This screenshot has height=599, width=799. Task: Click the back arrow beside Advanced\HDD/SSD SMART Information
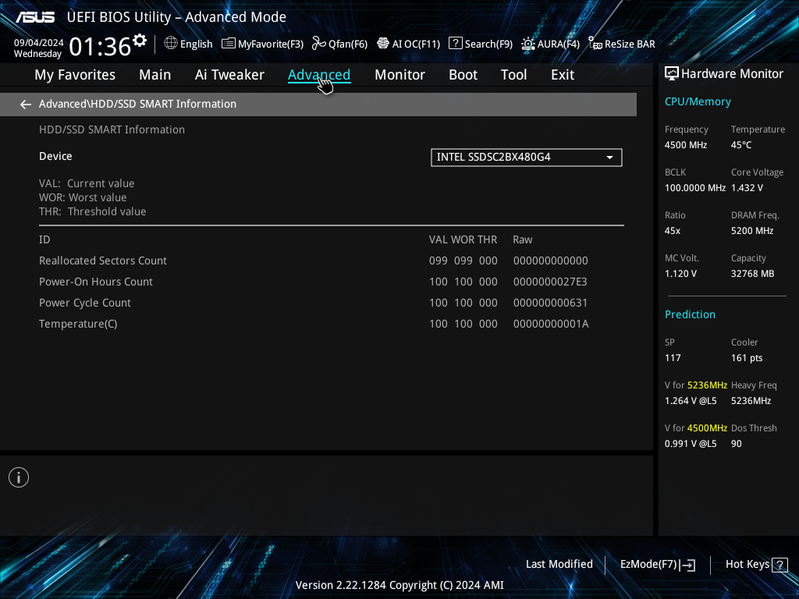point(25,104)
